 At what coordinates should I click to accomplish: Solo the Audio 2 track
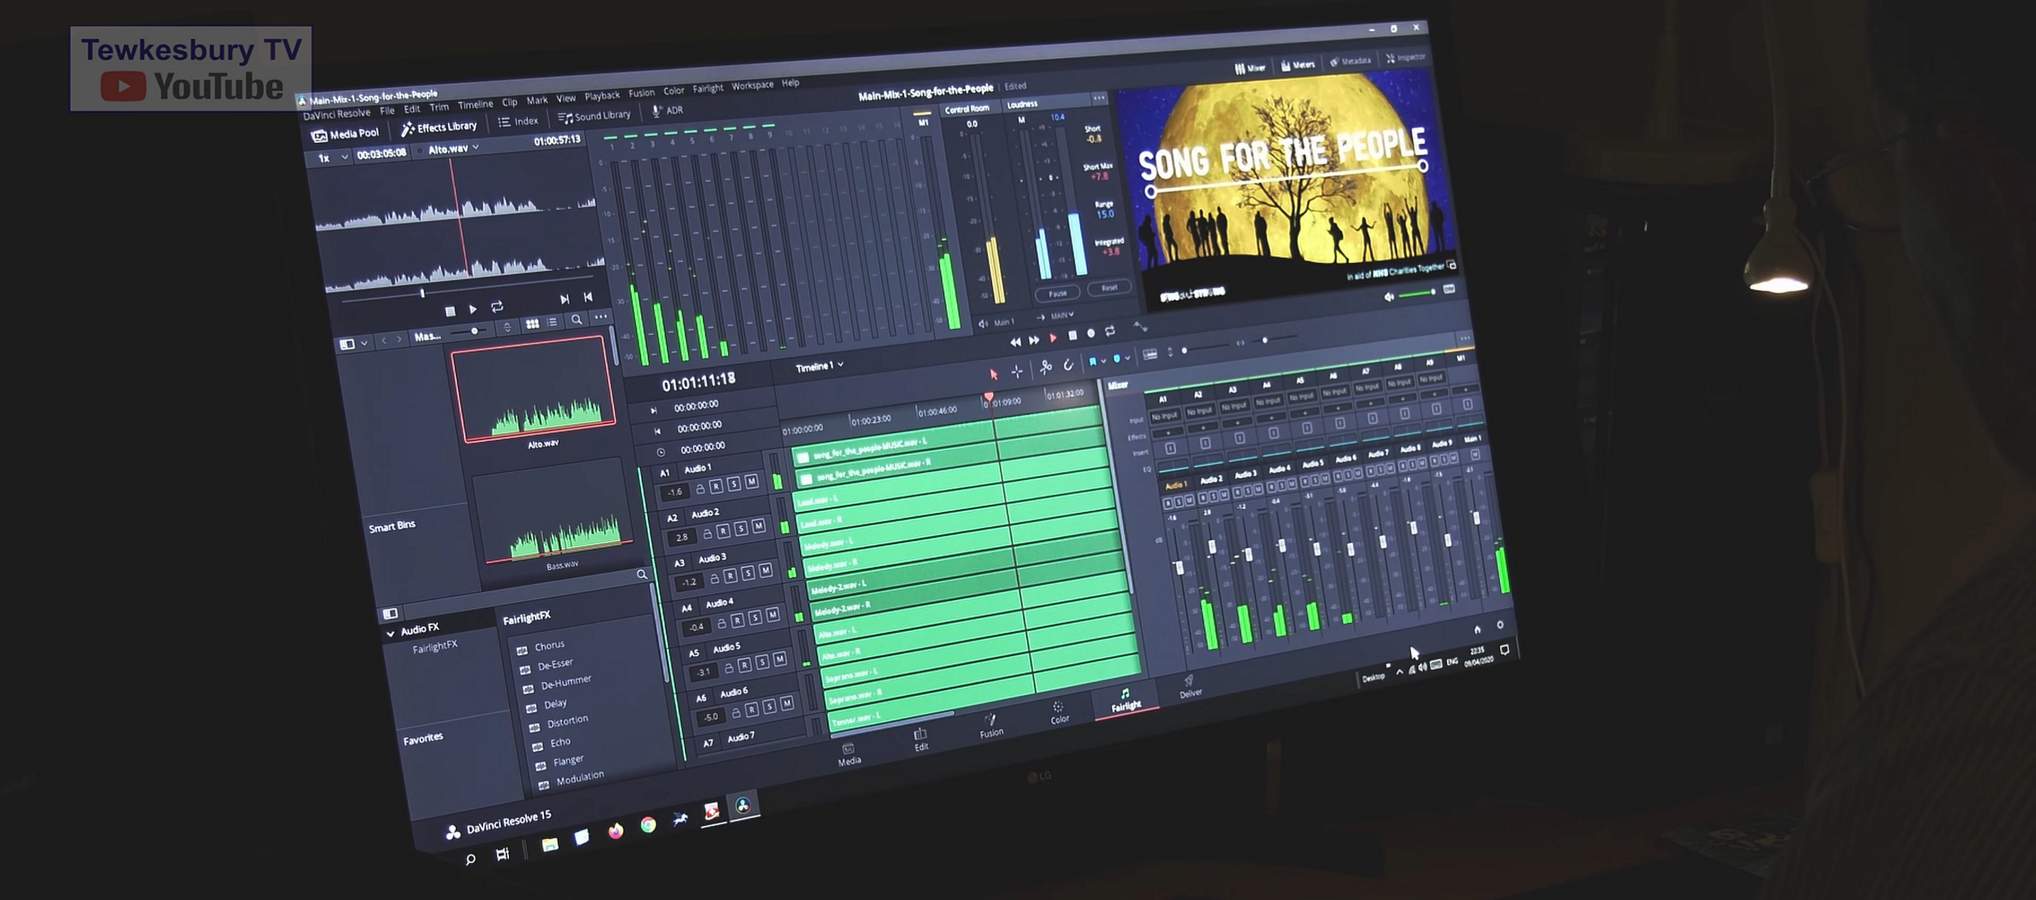(741, 529)
